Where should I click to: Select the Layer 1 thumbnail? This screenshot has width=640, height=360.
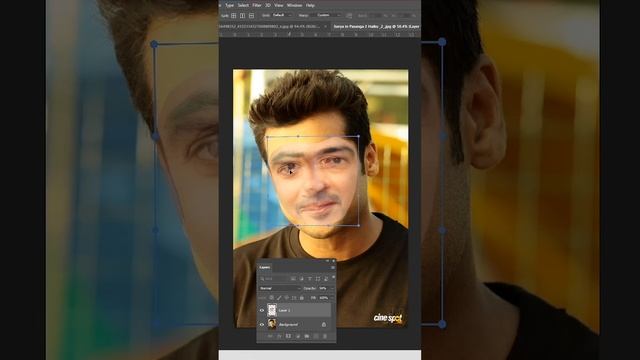[272, 310]
